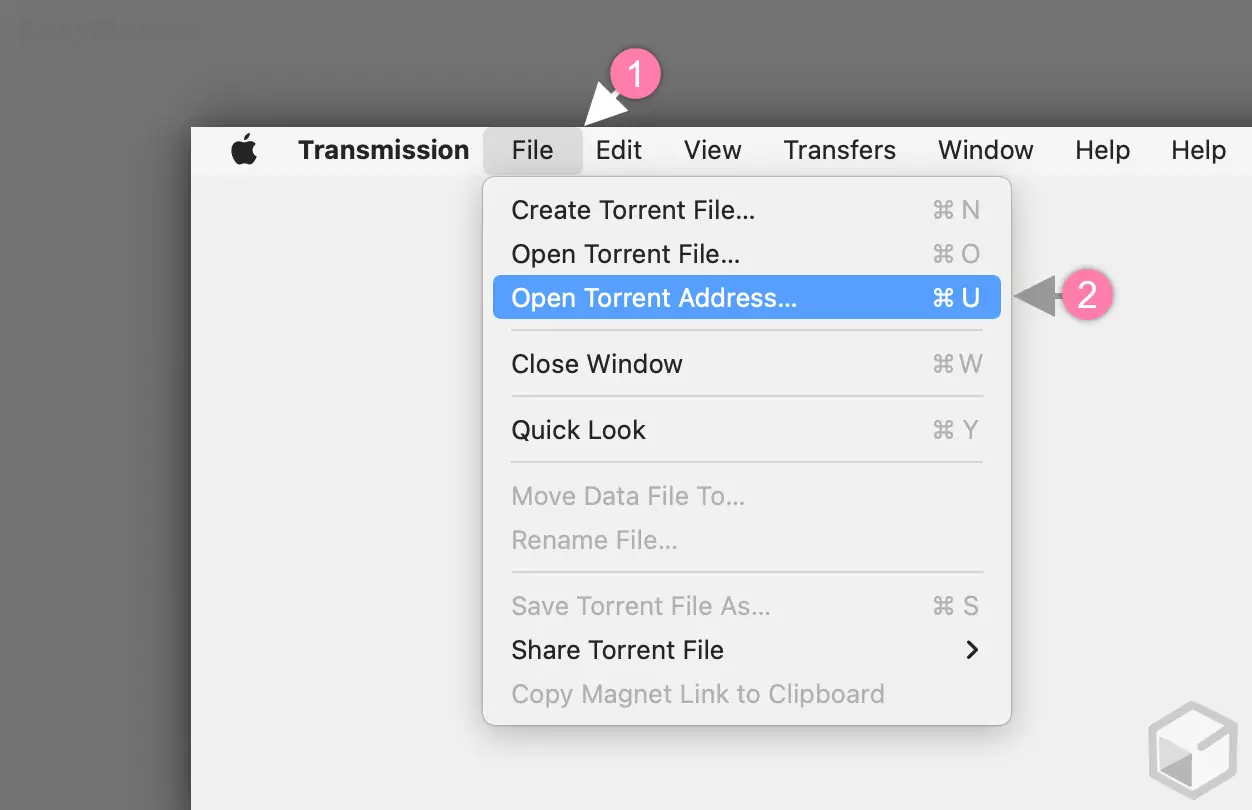Open the View menu
Screen dimensions: 1252x810
coord(712,150)
